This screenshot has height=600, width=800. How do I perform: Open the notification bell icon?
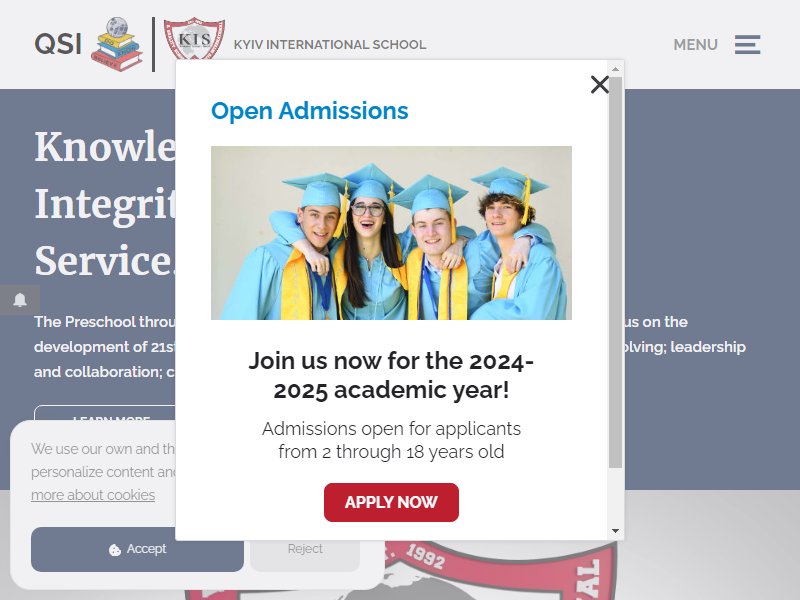click(20, 299)
